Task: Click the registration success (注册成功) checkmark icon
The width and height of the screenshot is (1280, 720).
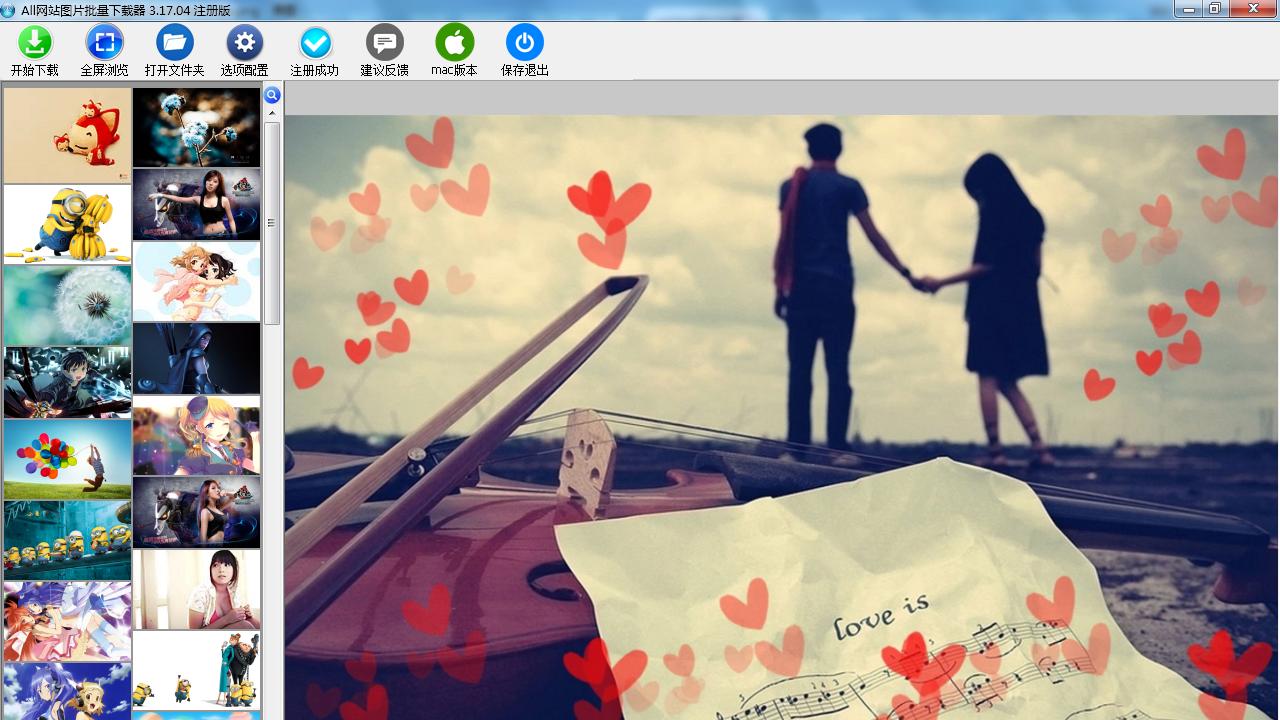Action: pos(315,44)
